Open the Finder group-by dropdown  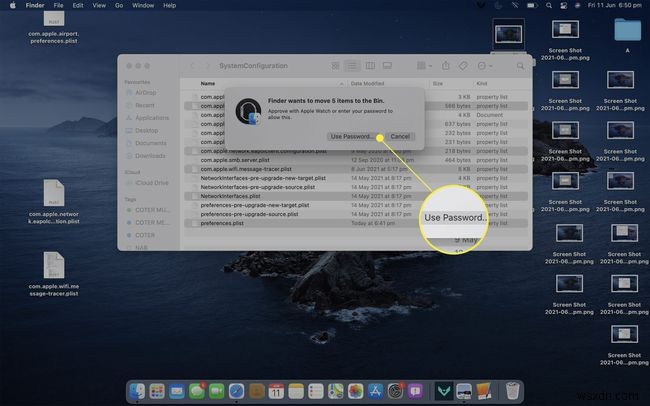pos(424,66)
